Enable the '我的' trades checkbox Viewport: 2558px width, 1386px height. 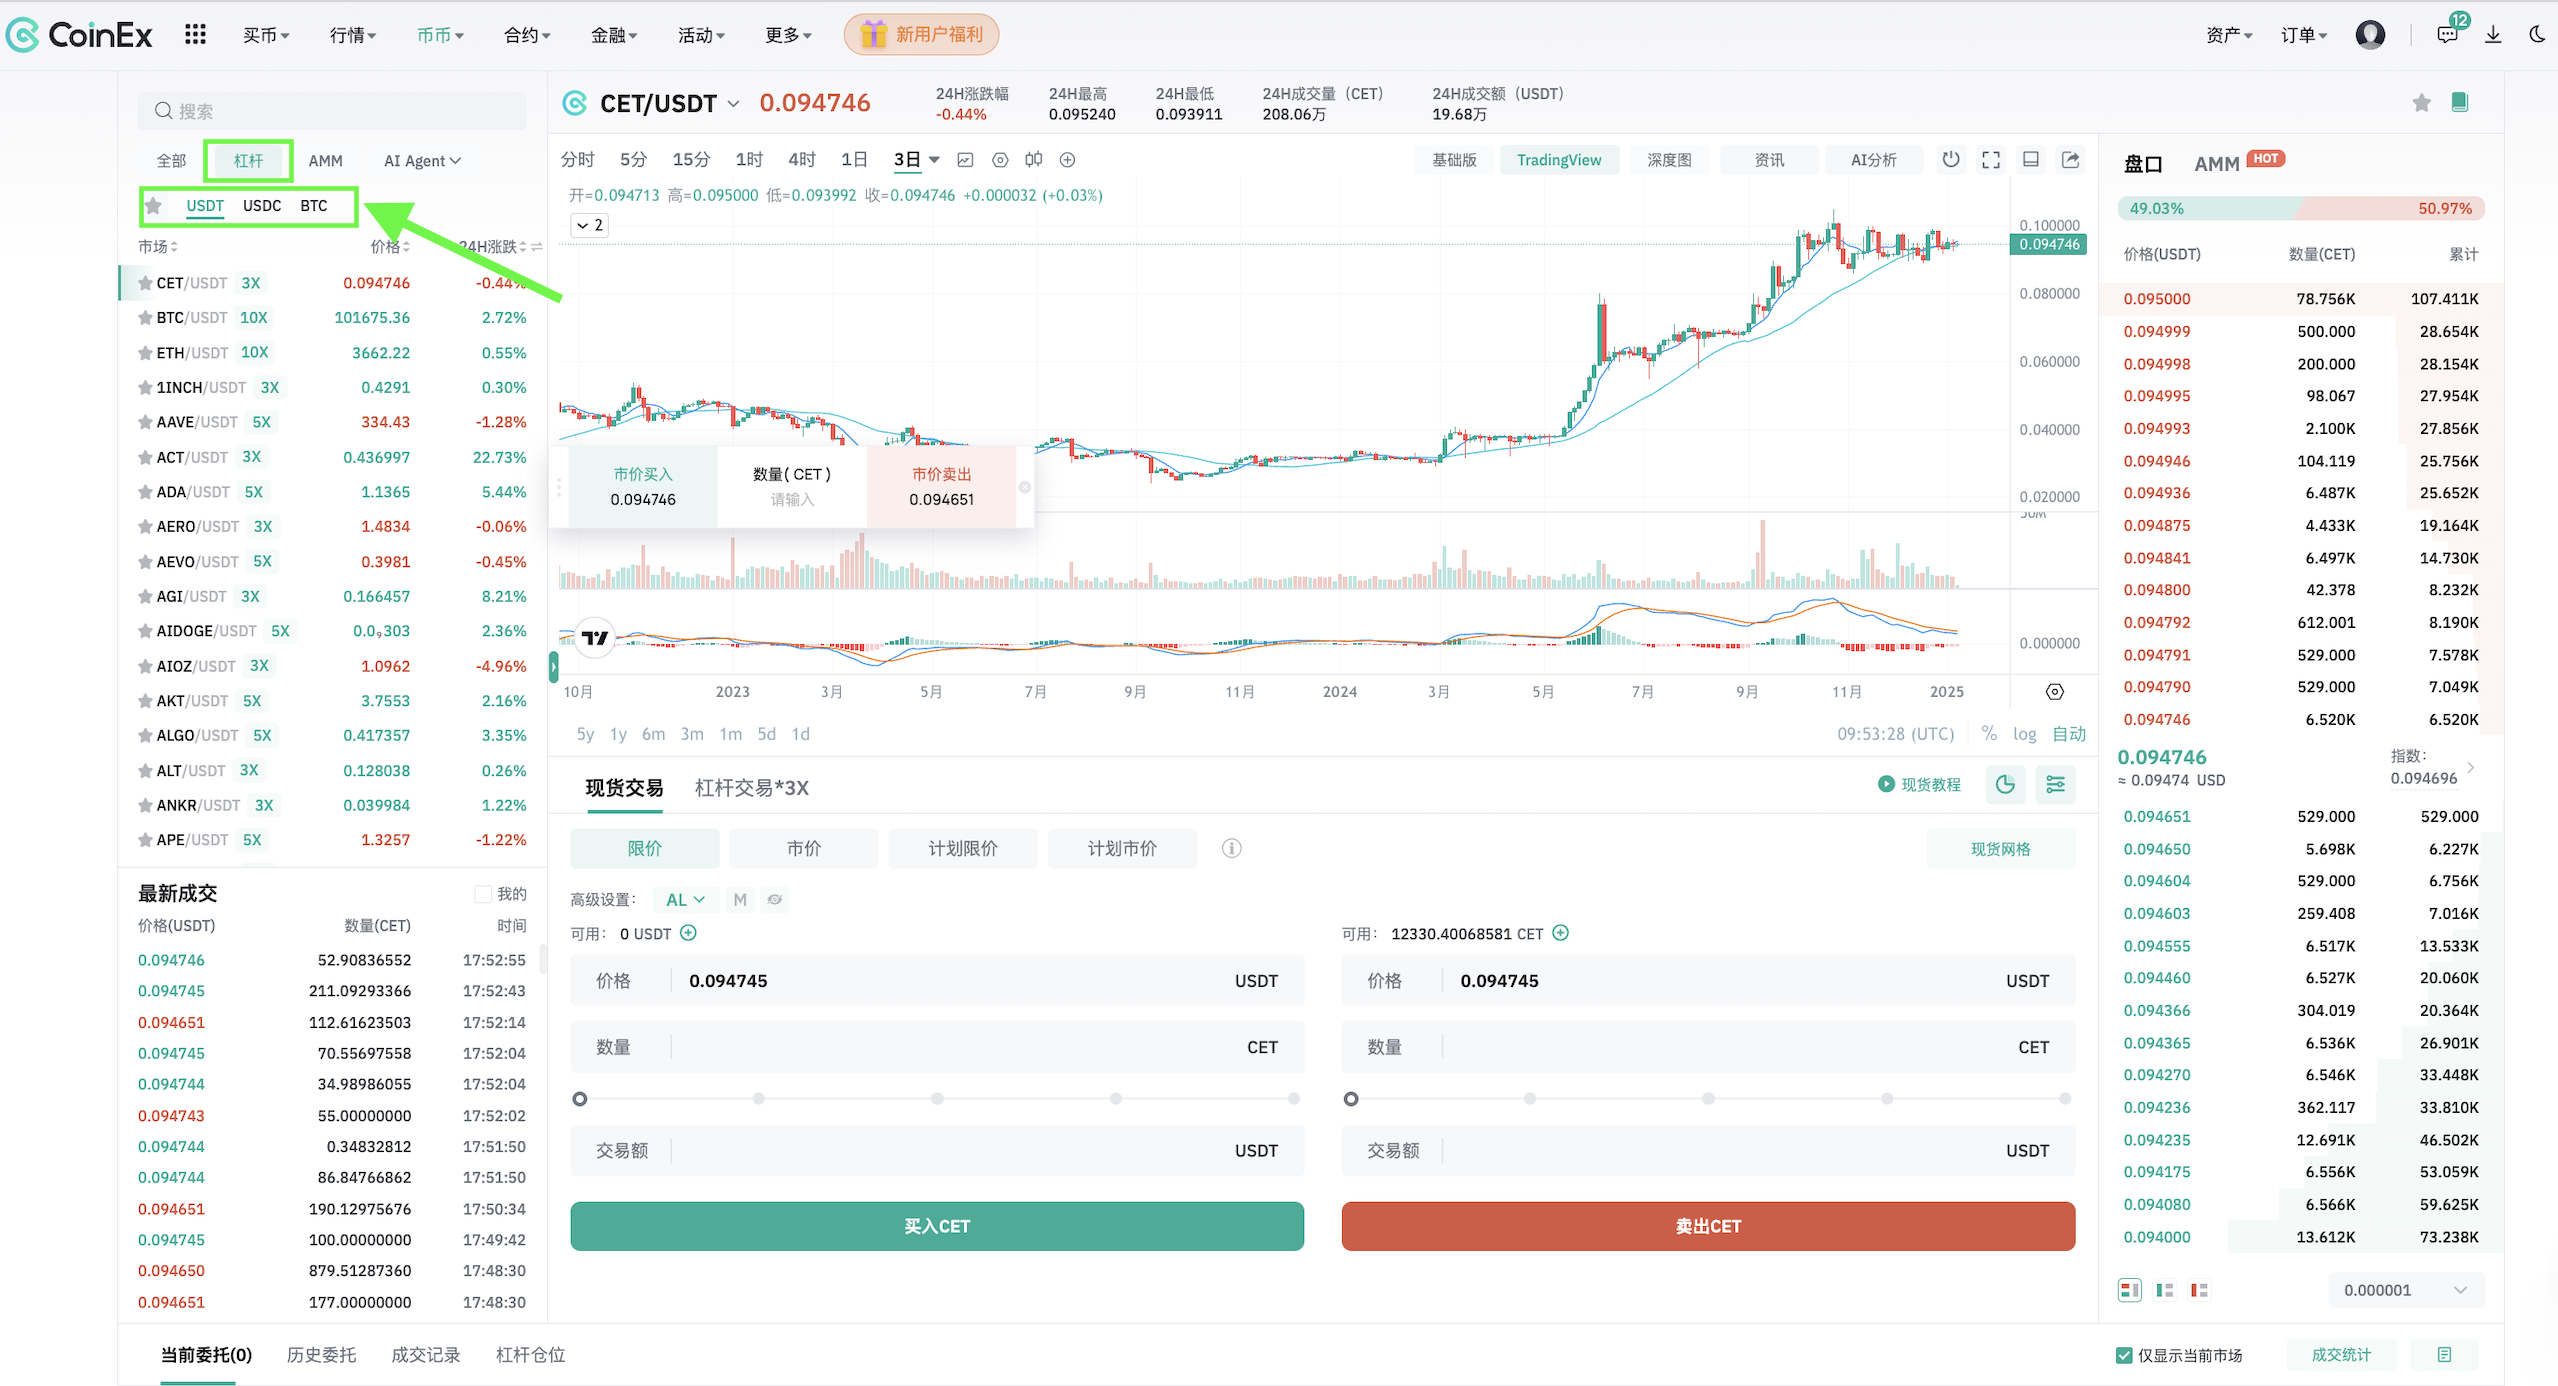[483, 893]
